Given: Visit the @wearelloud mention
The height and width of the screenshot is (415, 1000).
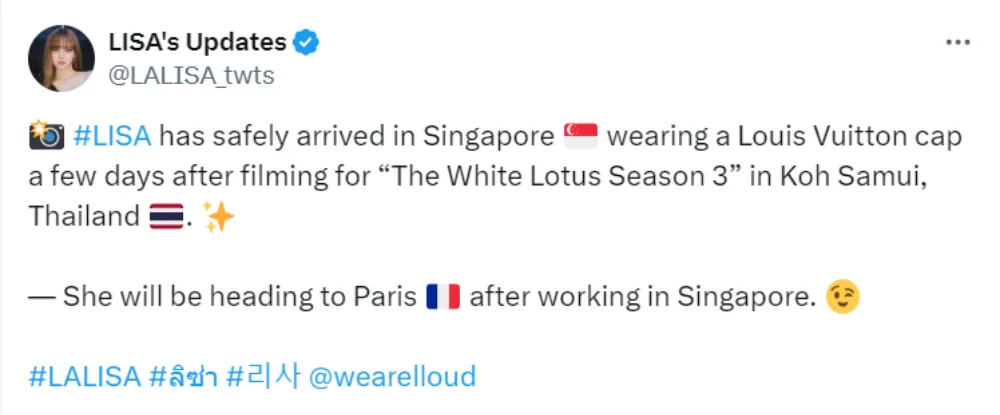Looking at the screenshot, I should (392, 377).
